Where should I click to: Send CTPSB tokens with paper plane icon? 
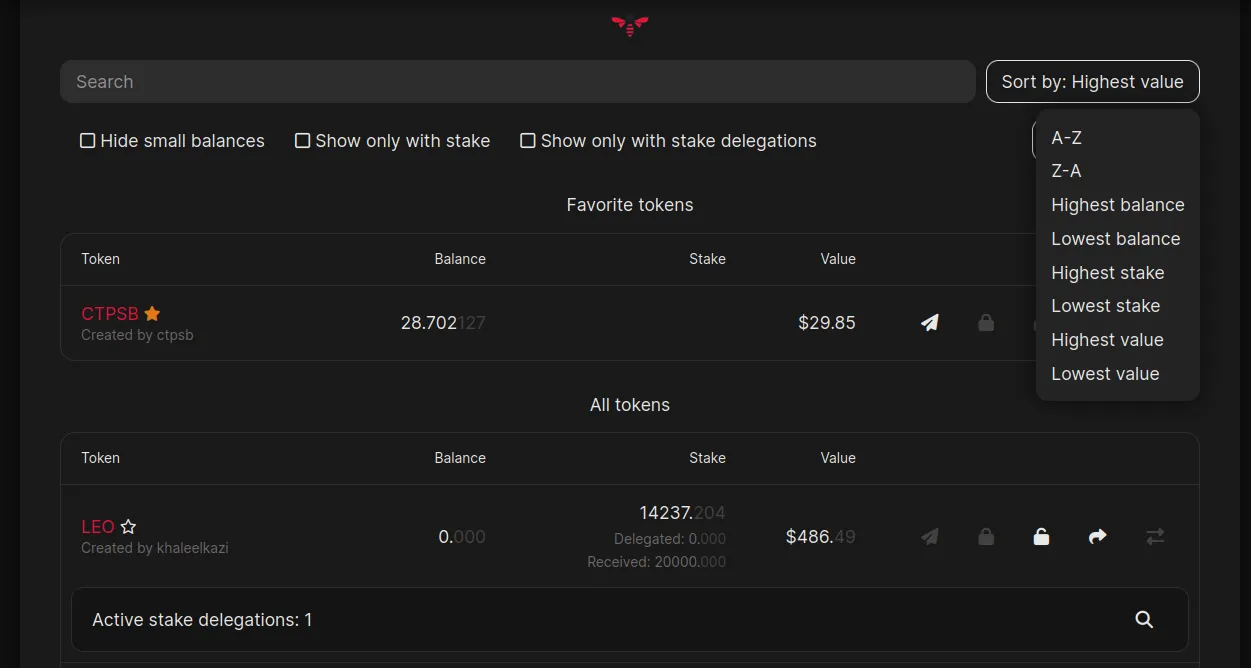(x=930, y=323)
